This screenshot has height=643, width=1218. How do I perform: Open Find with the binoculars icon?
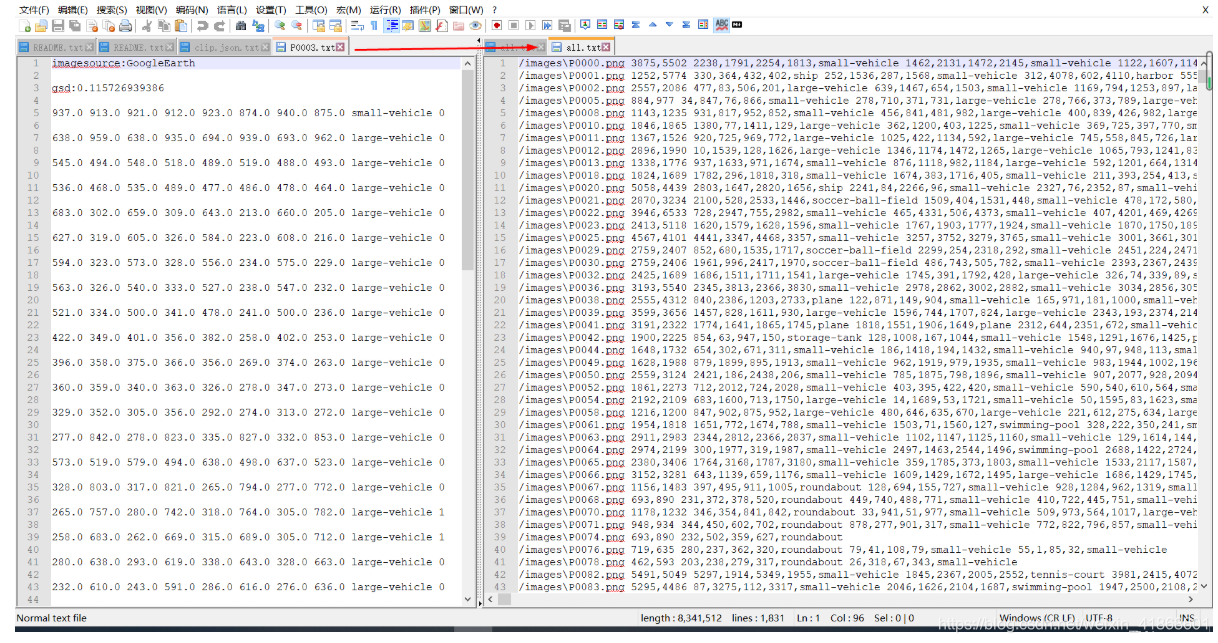(241, 25)
